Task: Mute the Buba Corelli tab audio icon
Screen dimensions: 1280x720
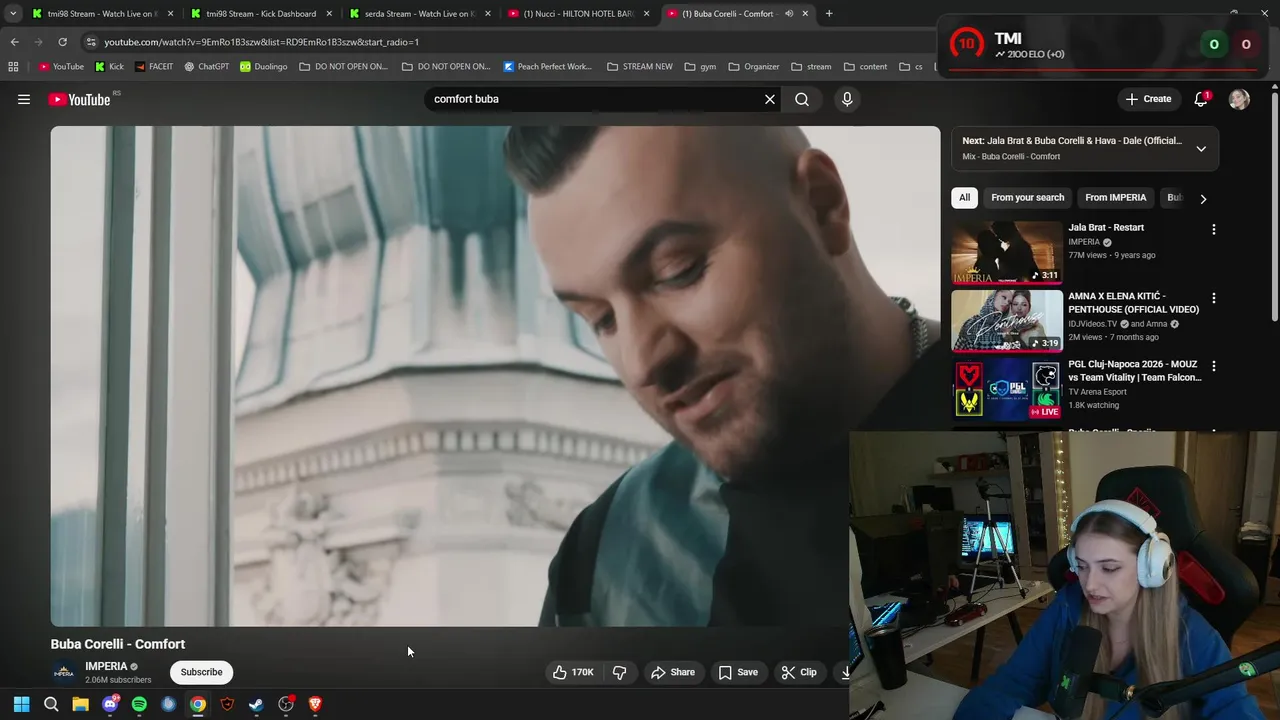Action: [789, 14]
